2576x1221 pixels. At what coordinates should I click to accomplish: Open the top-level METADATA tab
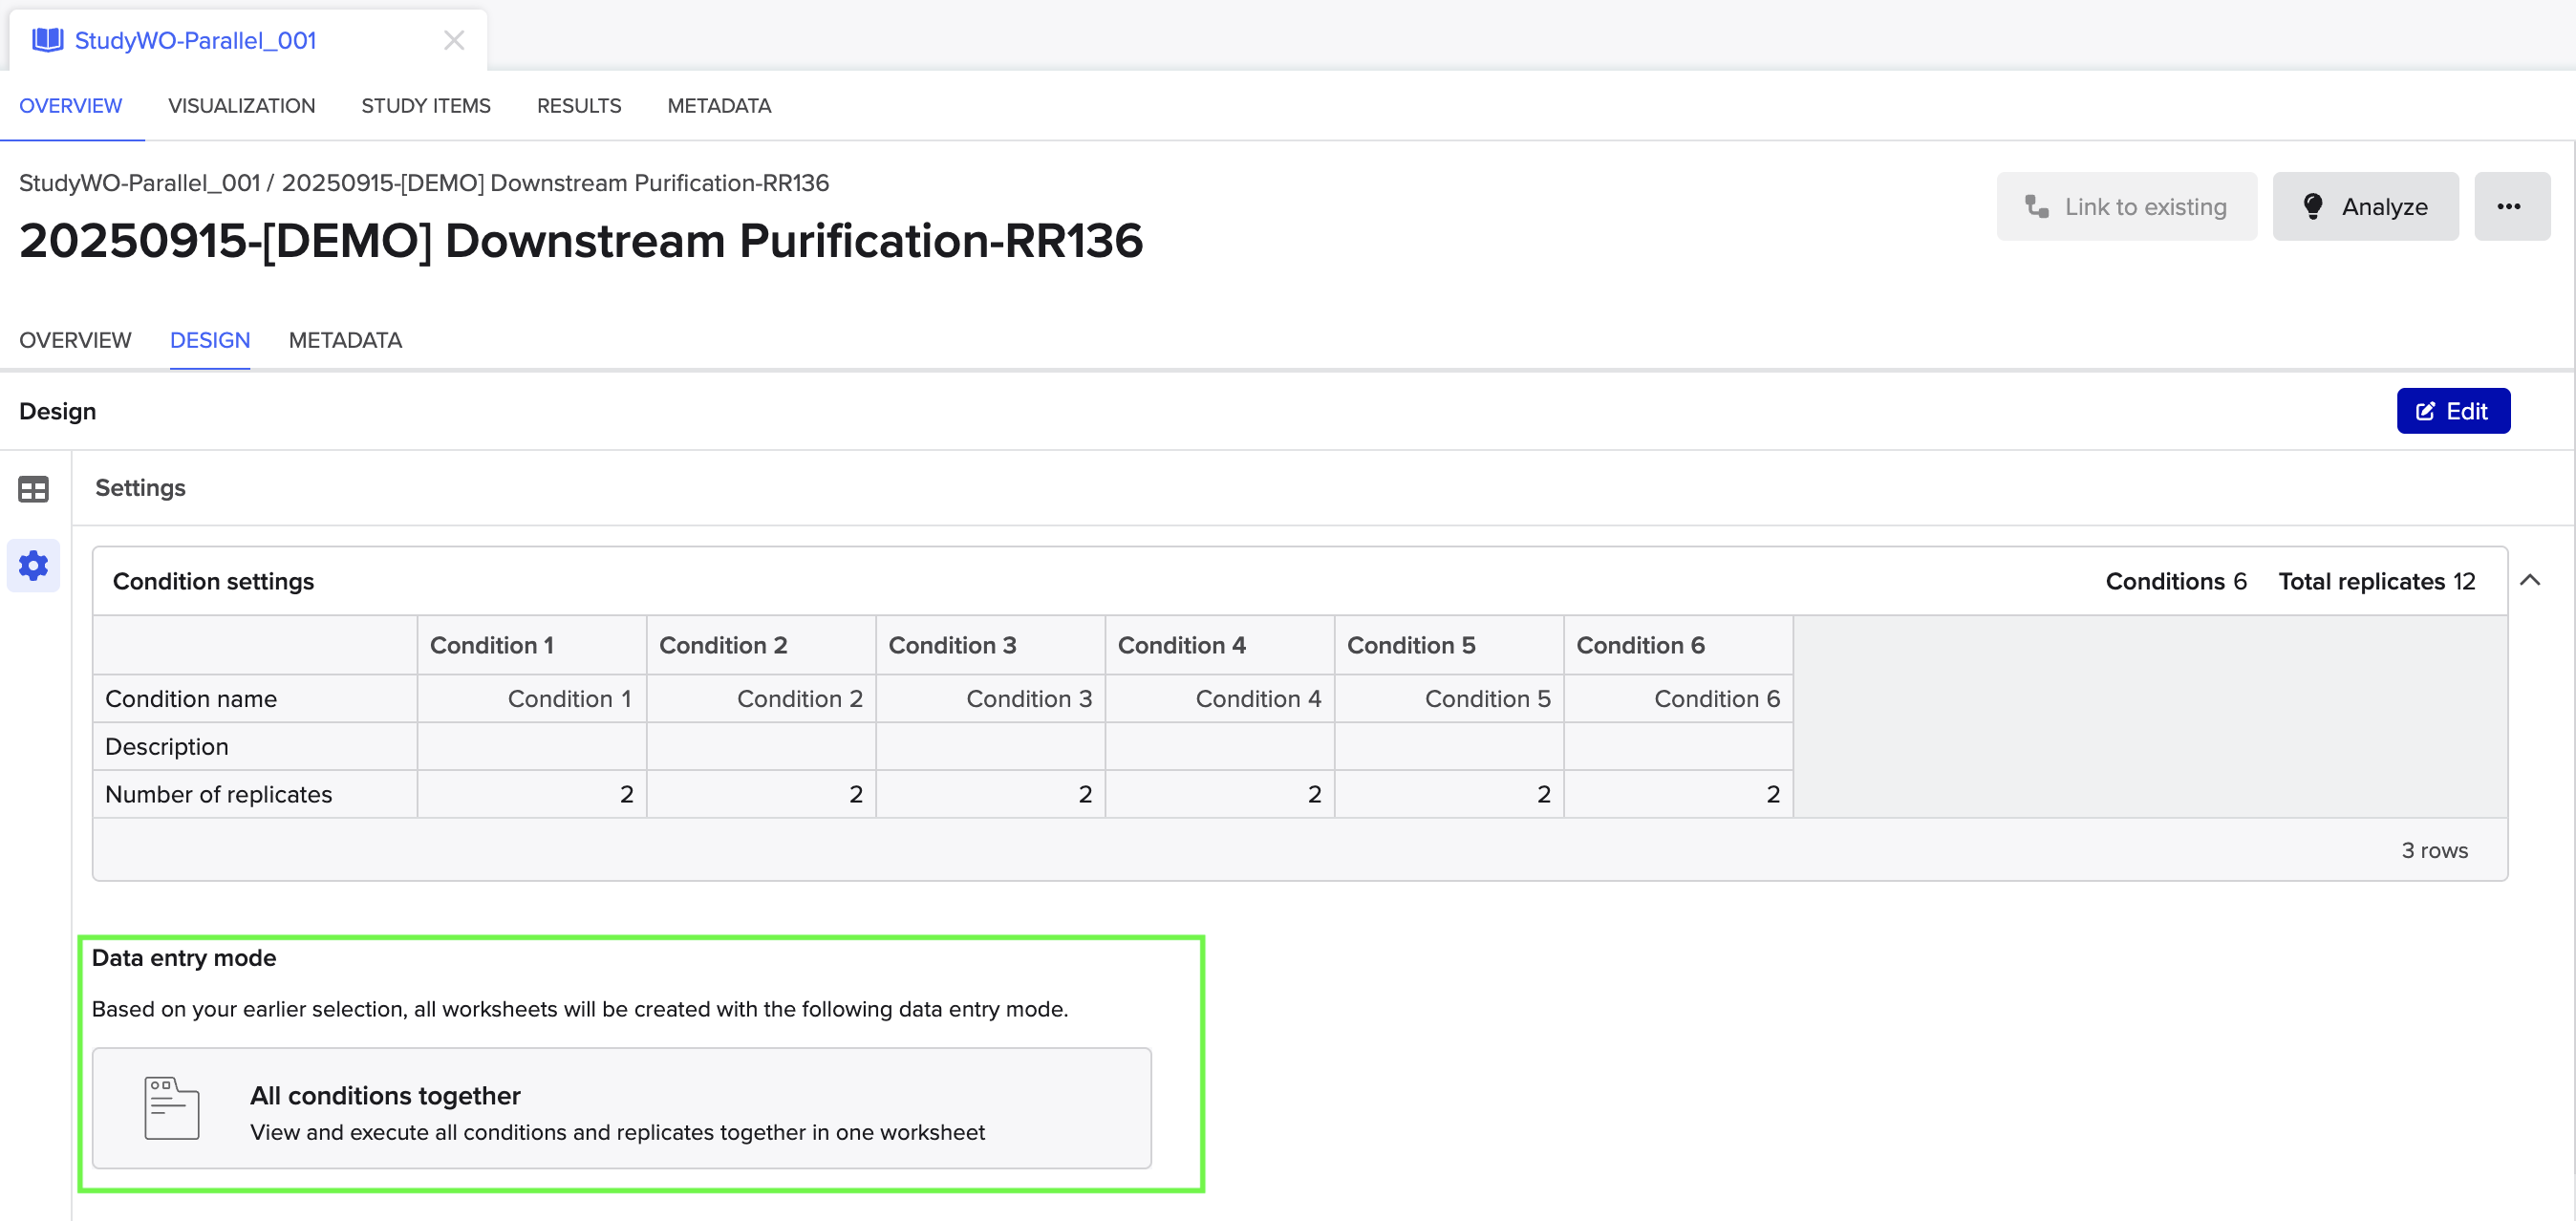718,106
